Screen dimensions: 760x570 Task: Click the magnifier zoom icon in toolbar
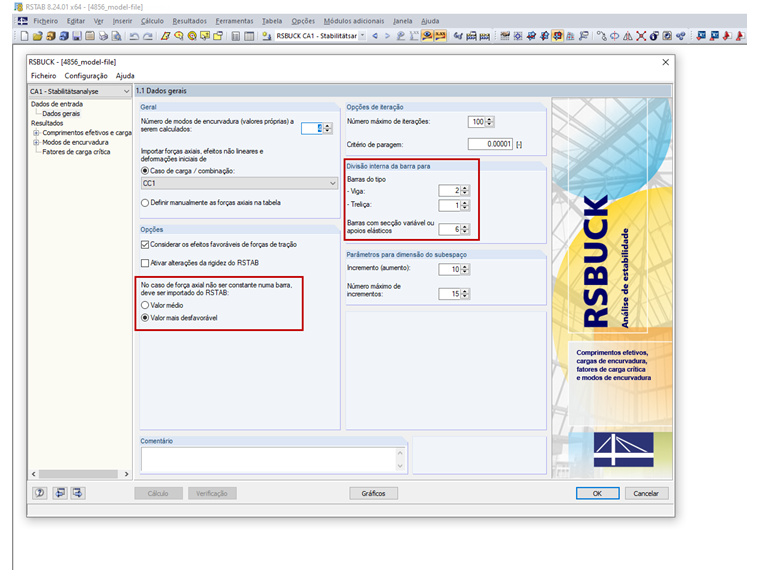point(179,36)
